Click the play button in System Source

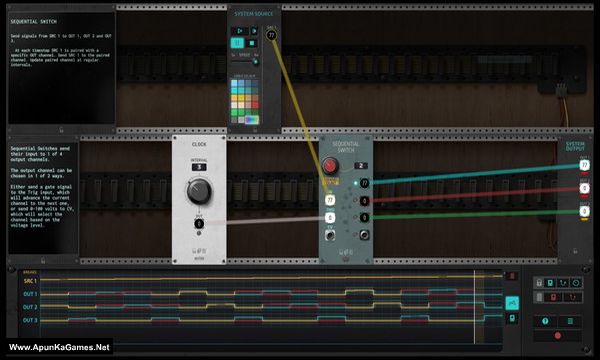pos(240,31)
